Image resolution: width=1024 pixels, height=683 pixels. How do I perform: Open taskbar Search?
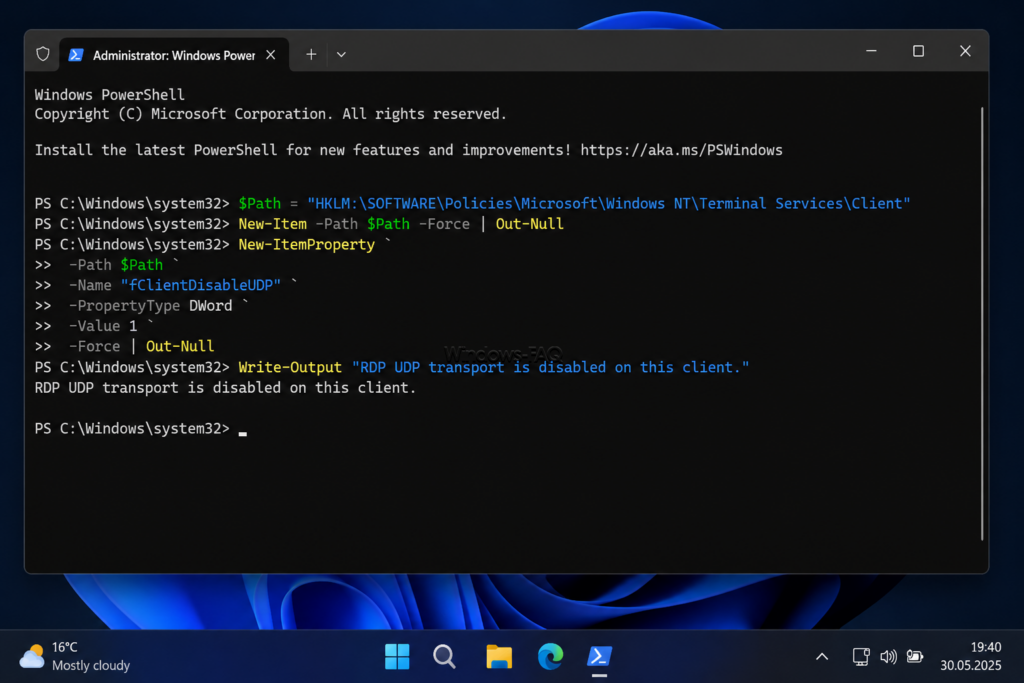pyautogui.click(x=444, y=656)
